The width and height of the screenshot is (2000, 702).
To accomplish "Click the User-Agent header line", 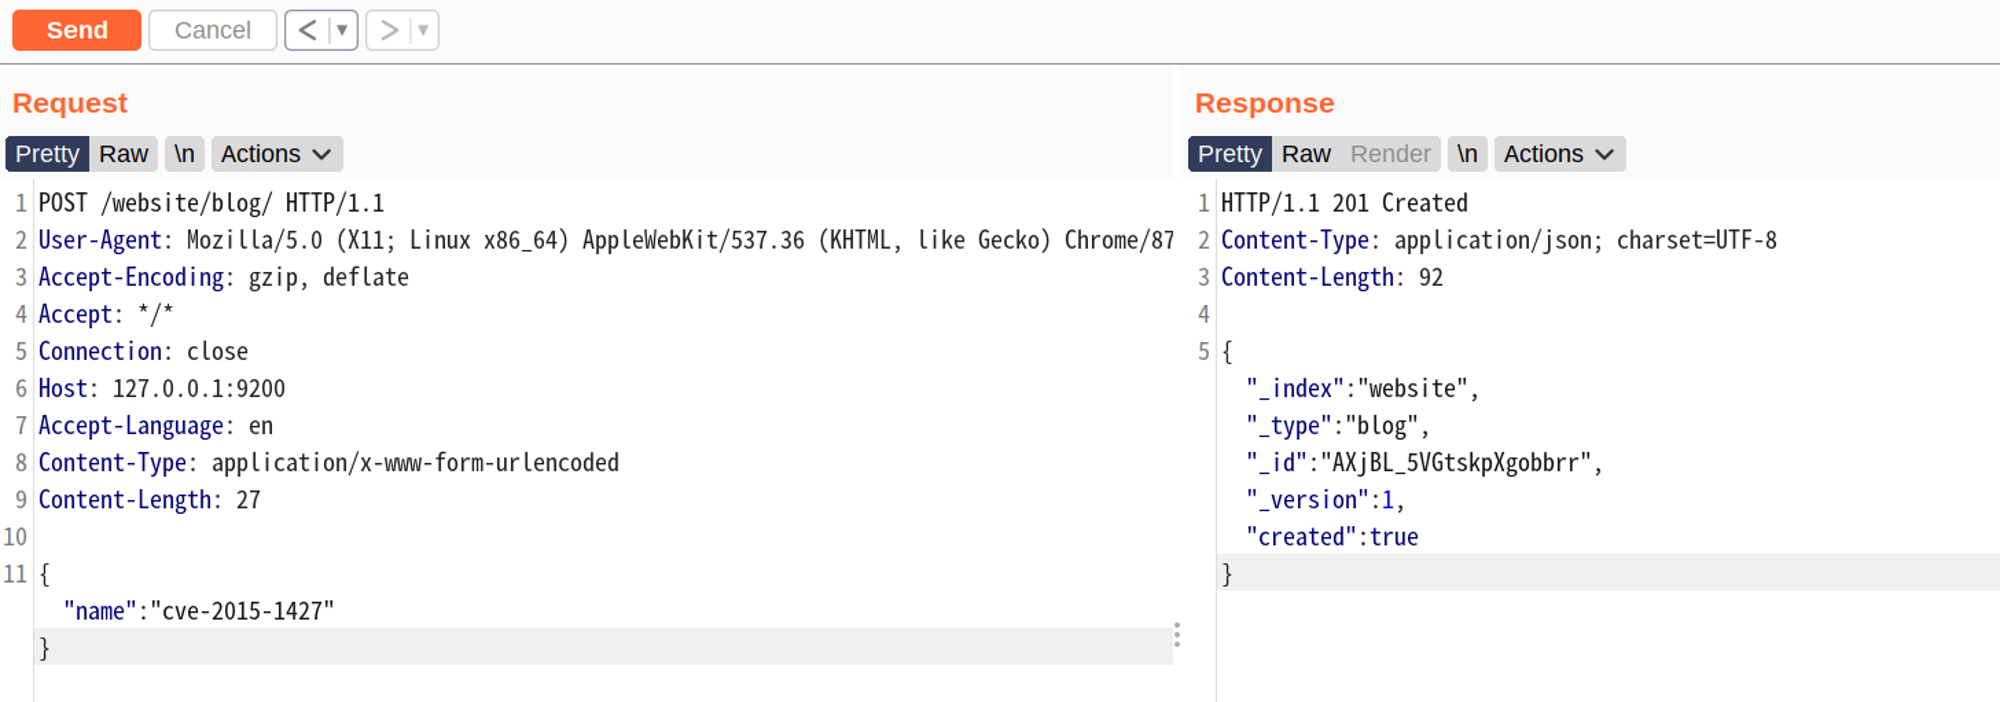I will pos(605,240).
